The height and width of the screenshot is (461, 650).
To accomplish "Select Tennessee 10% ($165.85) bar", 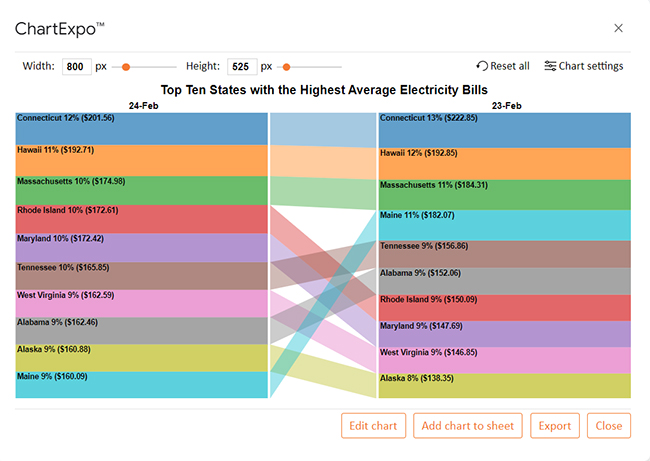I will click(x=142, y=276).
